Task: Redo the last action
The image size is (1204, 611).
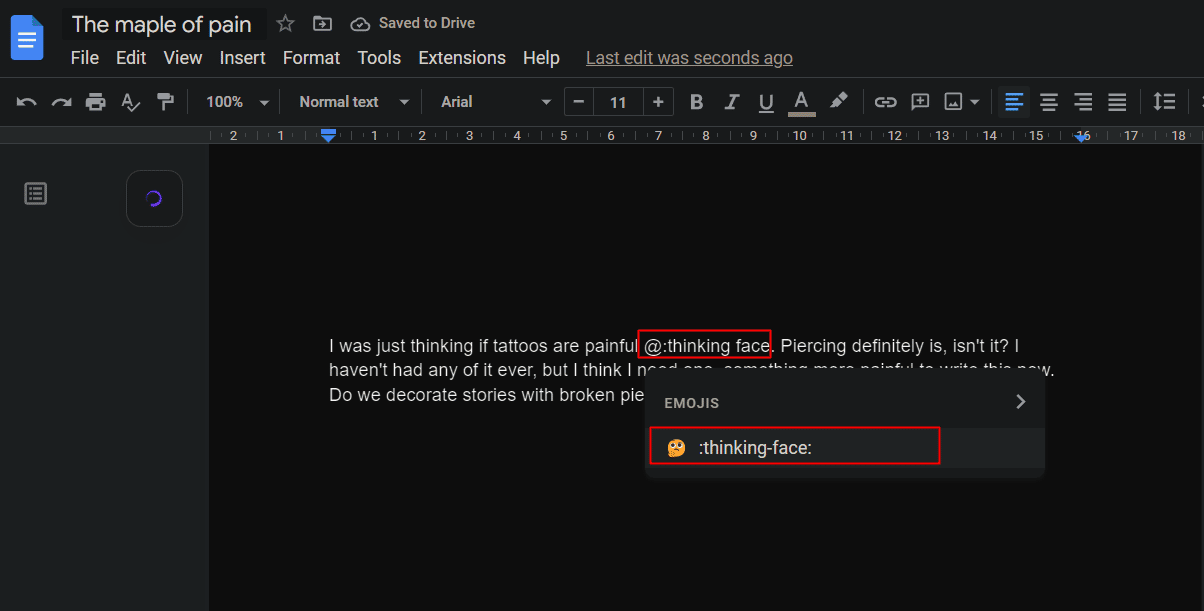Action: click(61, 102)
